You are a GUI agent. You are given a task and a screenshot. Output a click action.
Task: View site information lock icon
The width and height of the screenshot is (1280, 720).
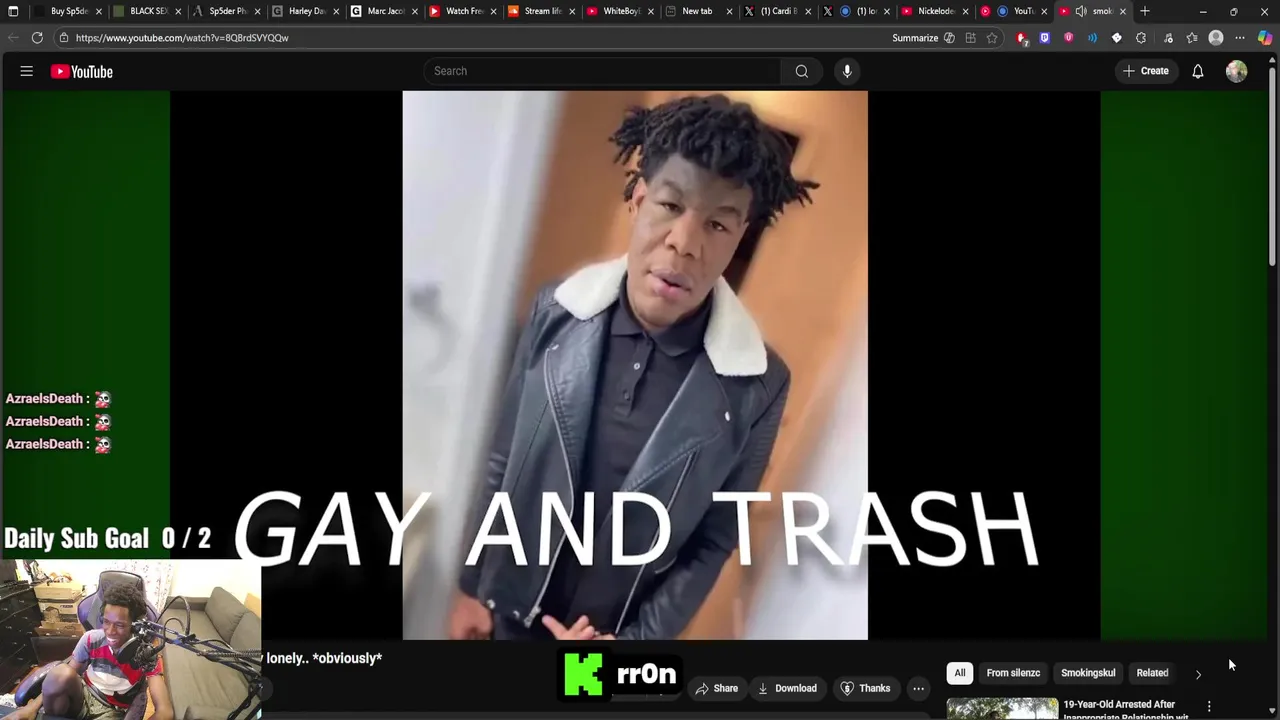[x=64, y=38]
